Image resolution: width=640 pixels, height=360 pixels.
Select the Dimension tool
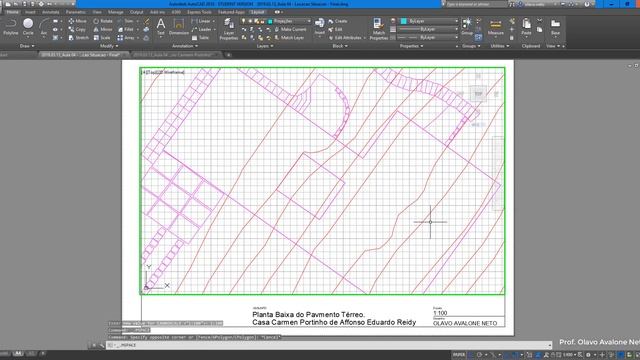coord(179,27)
